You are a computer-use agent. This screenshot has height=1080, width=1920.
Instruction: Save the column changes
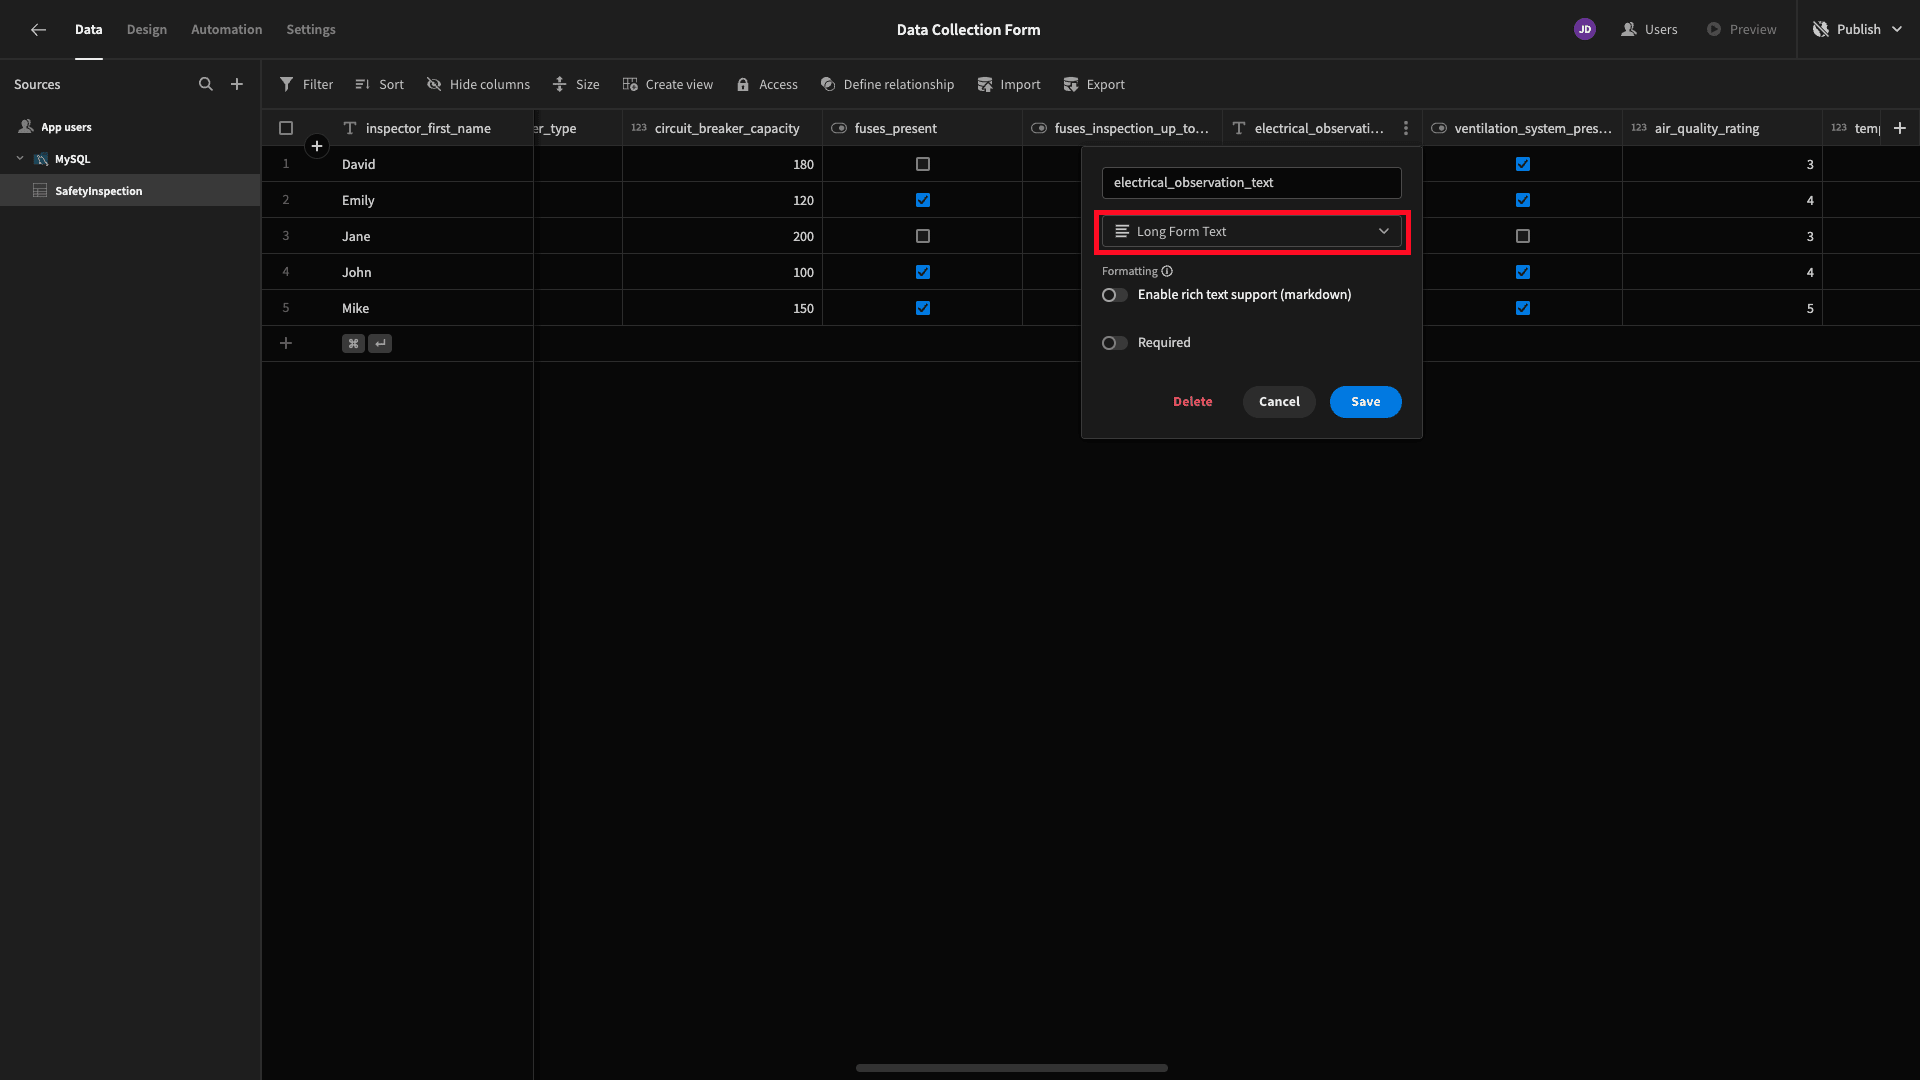[1366, 402]
